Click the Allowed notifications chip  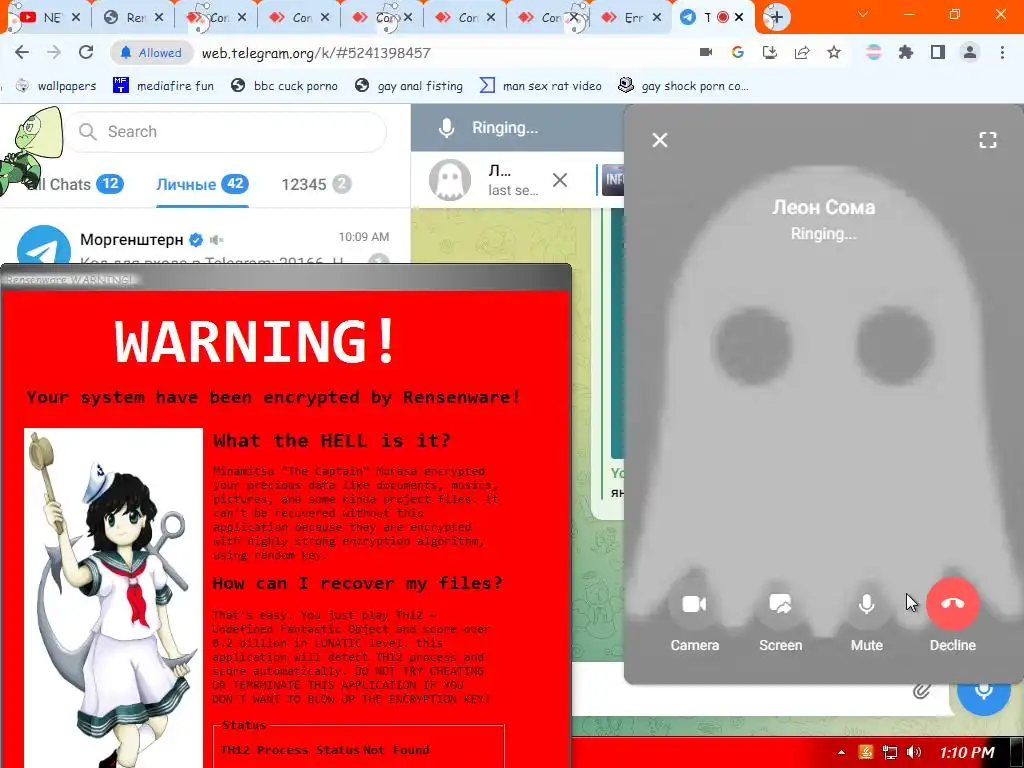151,53
